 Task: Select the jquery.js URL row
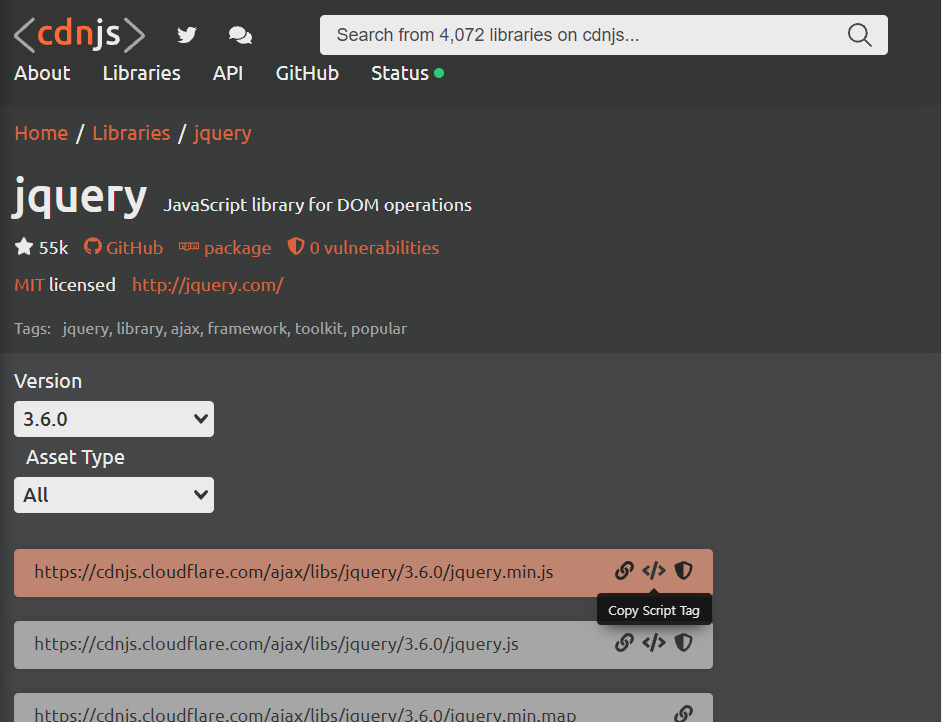(x=363, y=645)
